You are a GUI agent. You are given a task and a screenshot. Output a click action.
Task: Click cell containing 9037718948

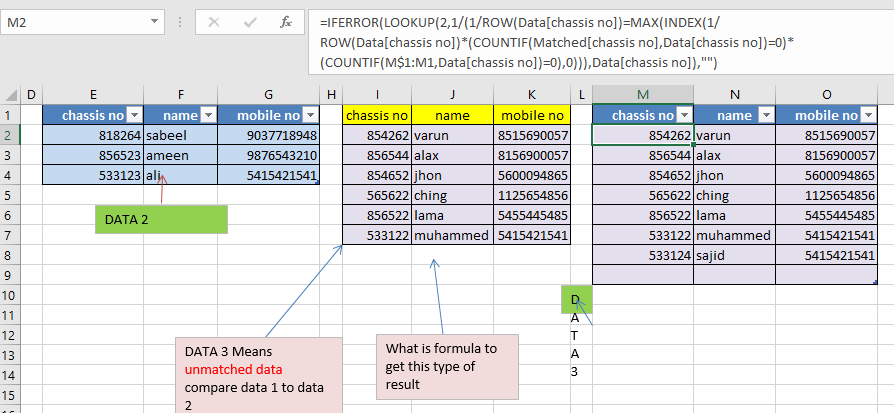269,136
